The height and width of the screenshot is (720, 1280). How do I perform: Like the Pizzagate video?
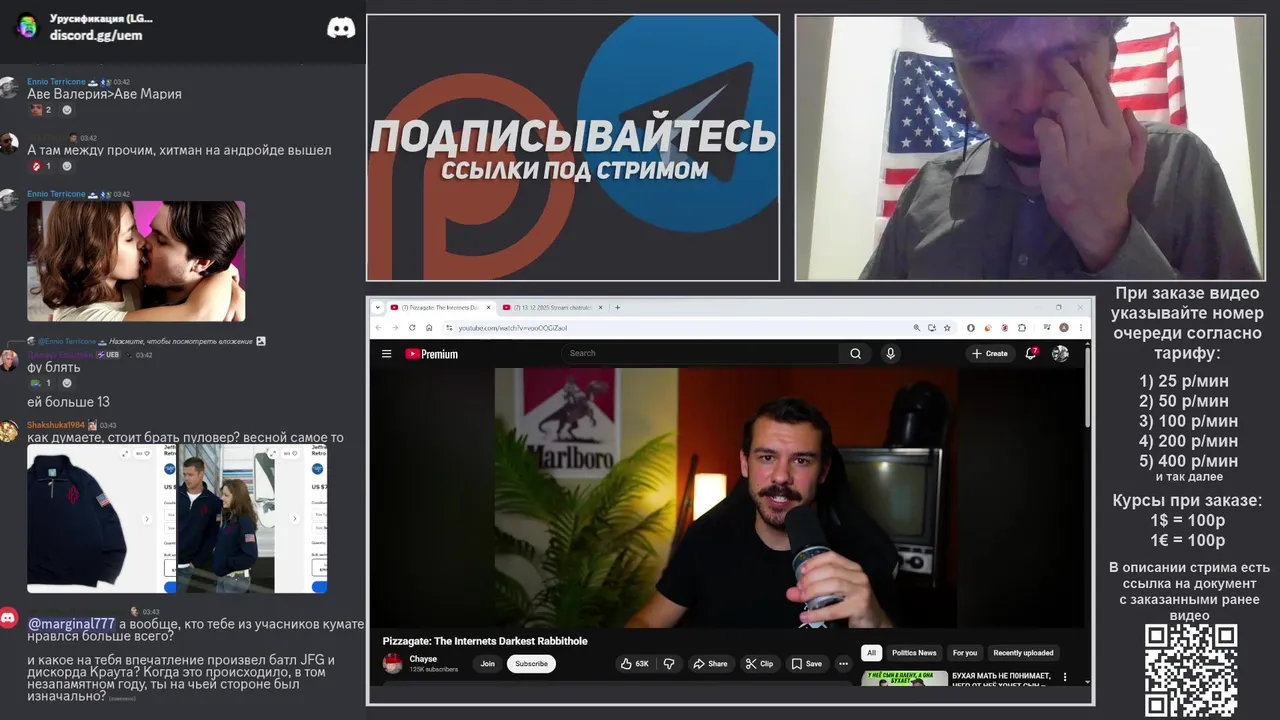pos(634,663)
